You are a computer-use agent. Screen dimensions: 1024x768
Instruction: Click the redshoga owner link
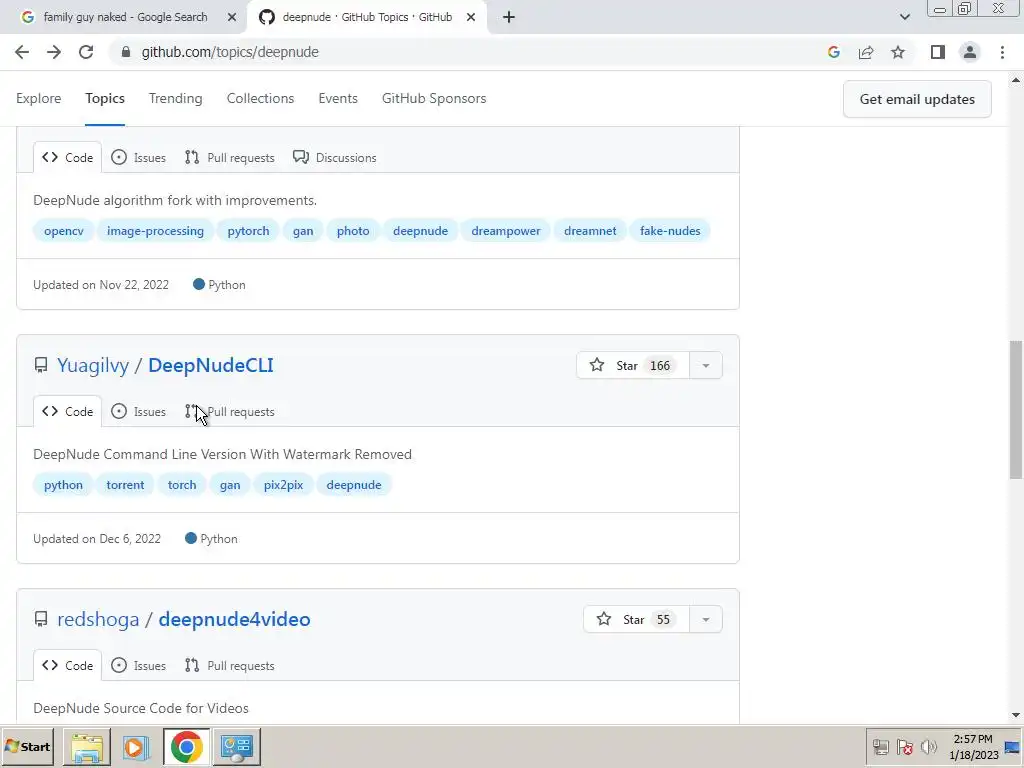98,620
